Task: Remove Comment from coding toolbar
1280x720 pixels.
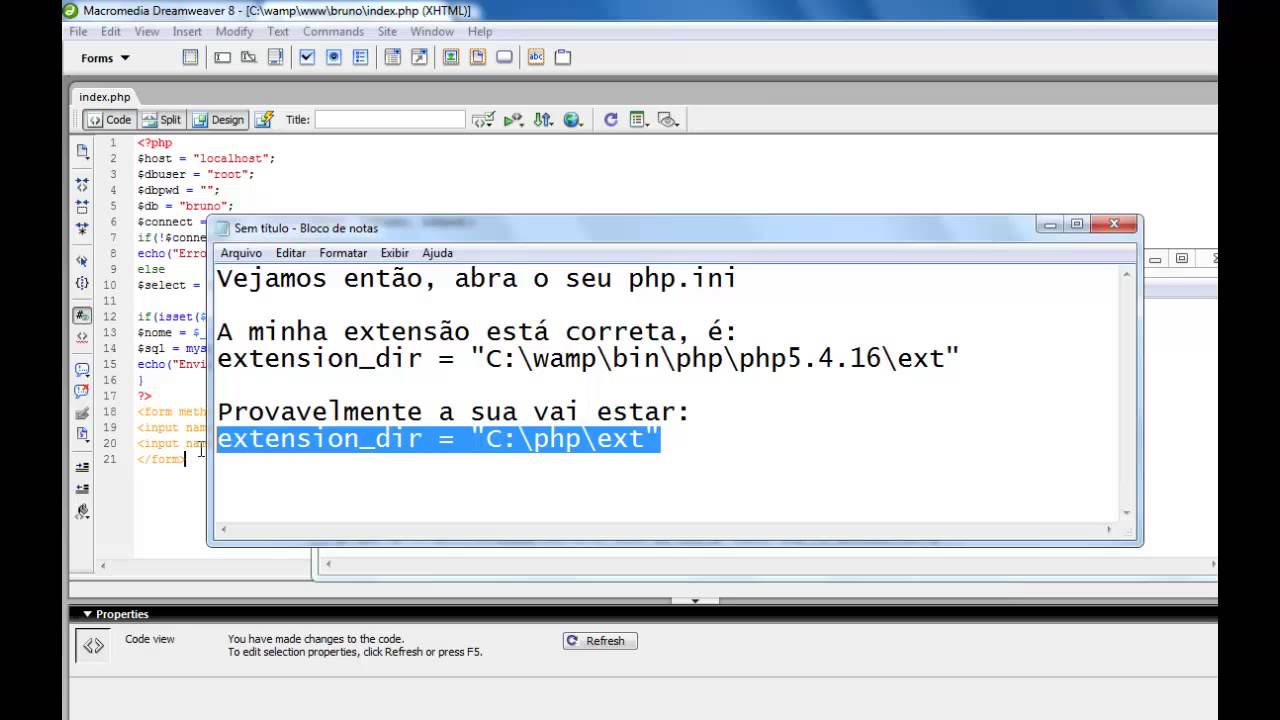Action: click(82, 390)
